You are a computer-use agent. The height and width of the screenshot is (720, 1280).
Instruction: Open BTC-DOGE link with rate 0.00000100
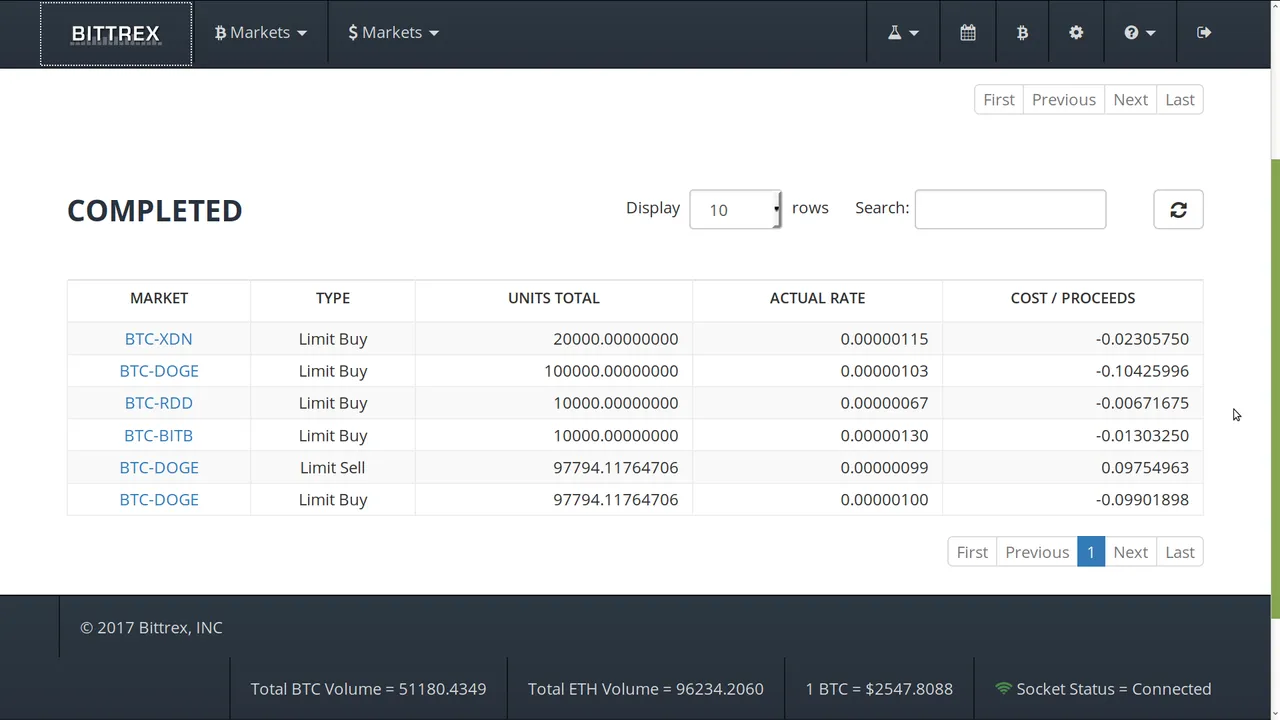click(x=159, y=500)
